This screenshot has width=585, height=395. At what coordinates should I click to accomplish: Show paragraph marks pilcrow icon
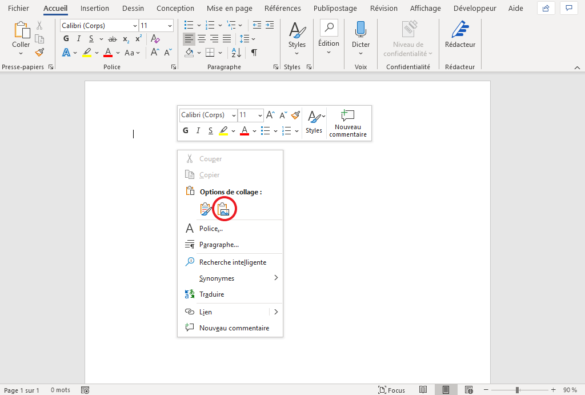[254, 53]
